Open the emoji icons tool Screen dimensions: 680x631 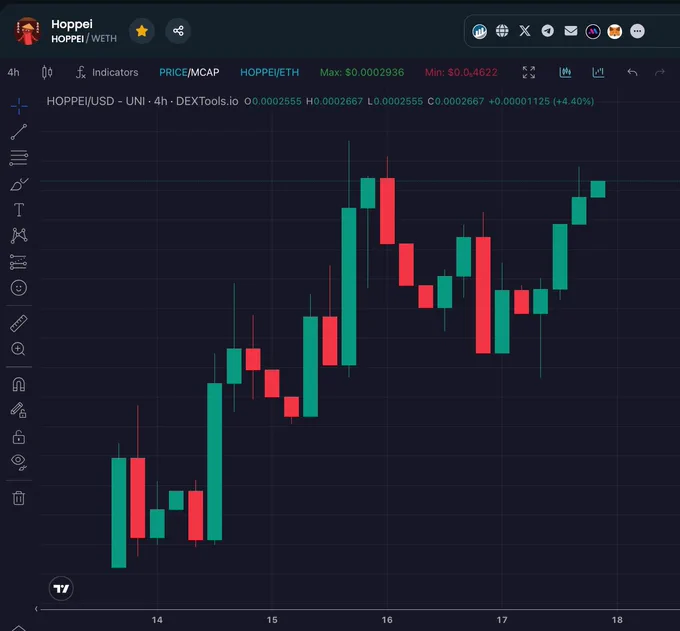point(19,288)
